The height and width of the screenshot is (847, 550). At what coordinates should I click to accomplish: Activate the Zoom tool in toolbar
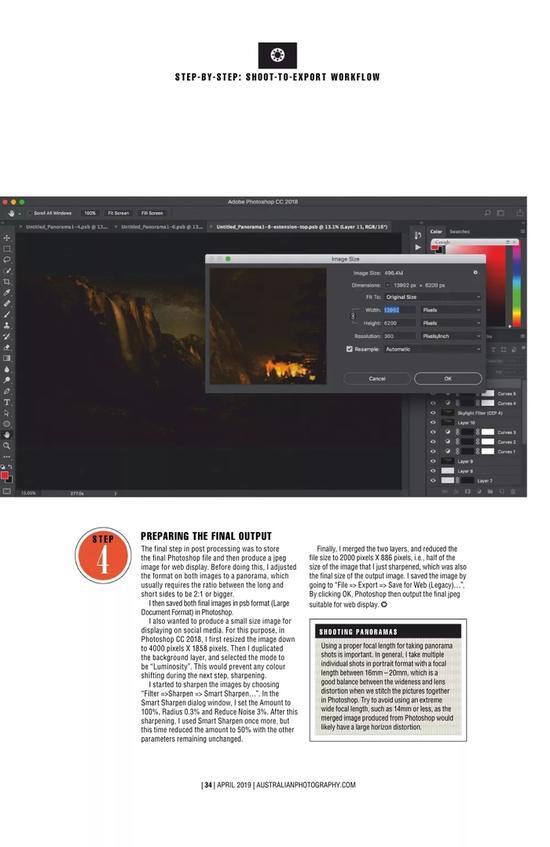(x=6, y=446)
